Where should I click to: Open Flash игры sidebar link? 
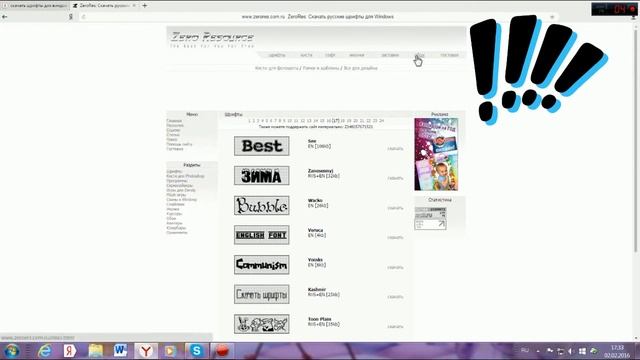point(176,195)
